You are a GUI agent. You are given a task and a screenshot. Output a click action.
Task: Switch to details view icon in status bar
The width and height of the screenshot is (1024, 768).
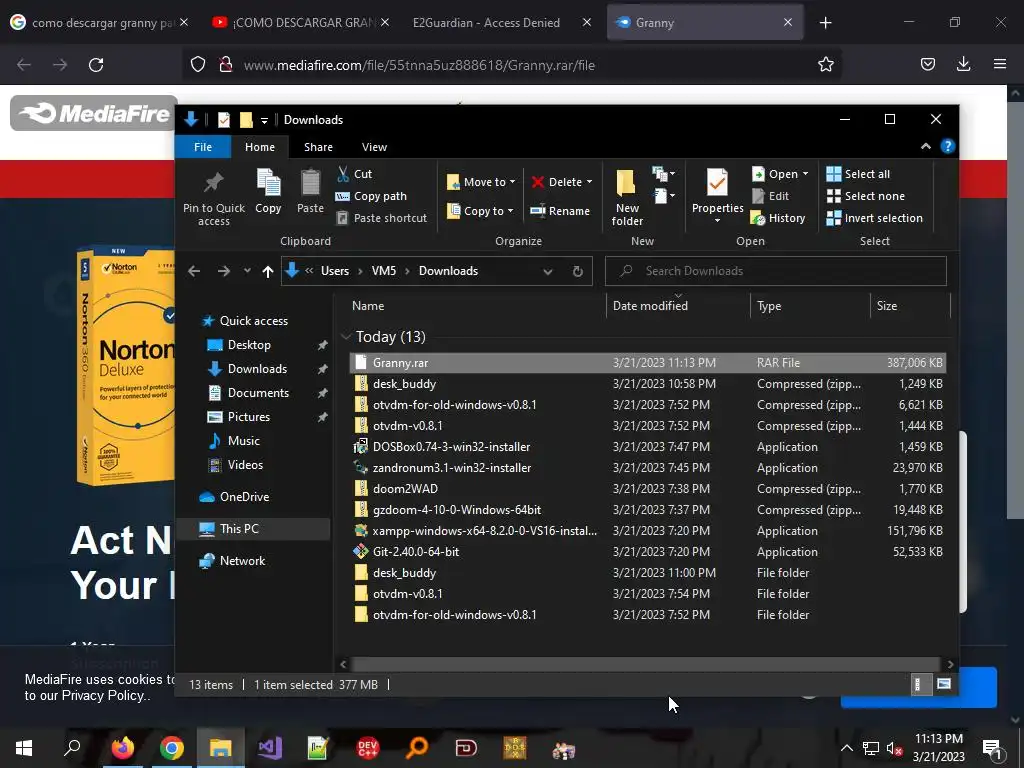(x=919, y=684)
